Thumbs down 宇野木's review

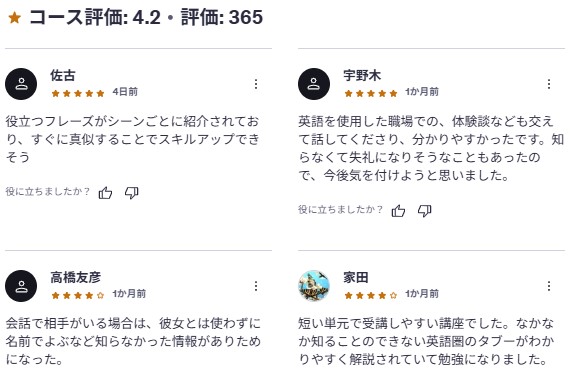coord(425,211)
